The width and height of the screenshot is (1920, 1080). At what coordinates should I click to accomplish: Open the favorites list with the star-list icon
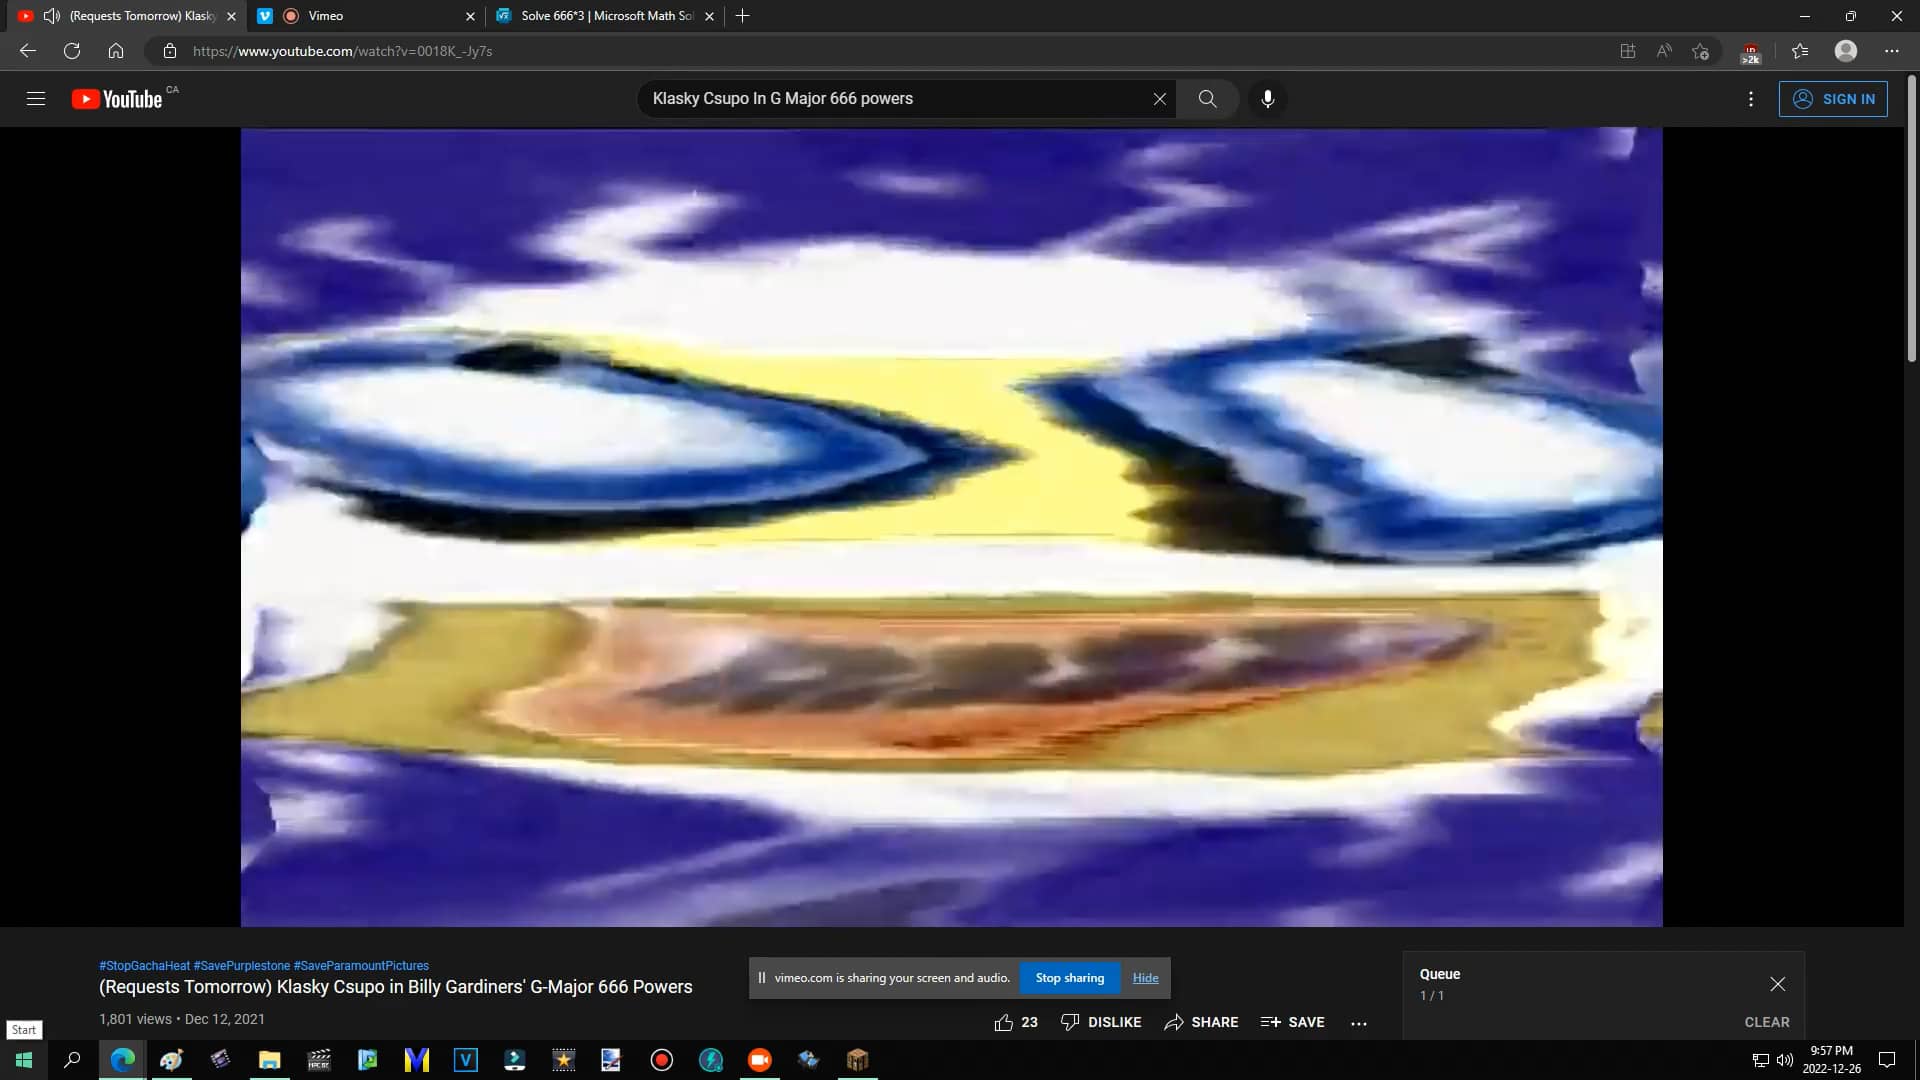(1800, 51)
